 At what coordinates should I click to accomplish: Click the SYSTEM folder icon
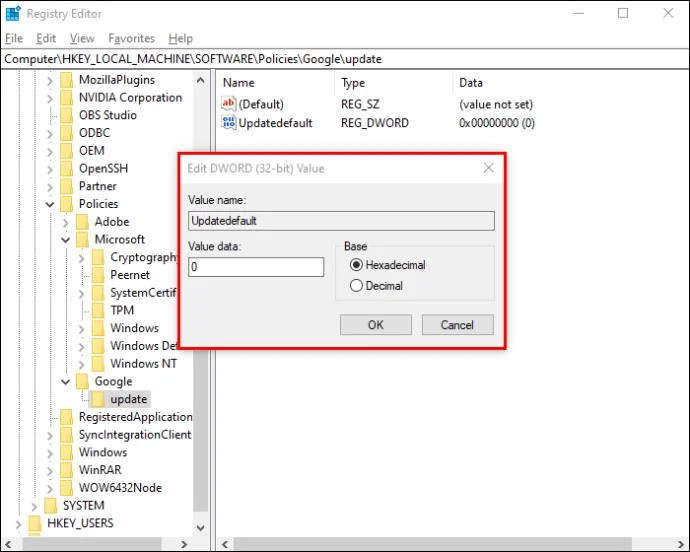(51, 505)
